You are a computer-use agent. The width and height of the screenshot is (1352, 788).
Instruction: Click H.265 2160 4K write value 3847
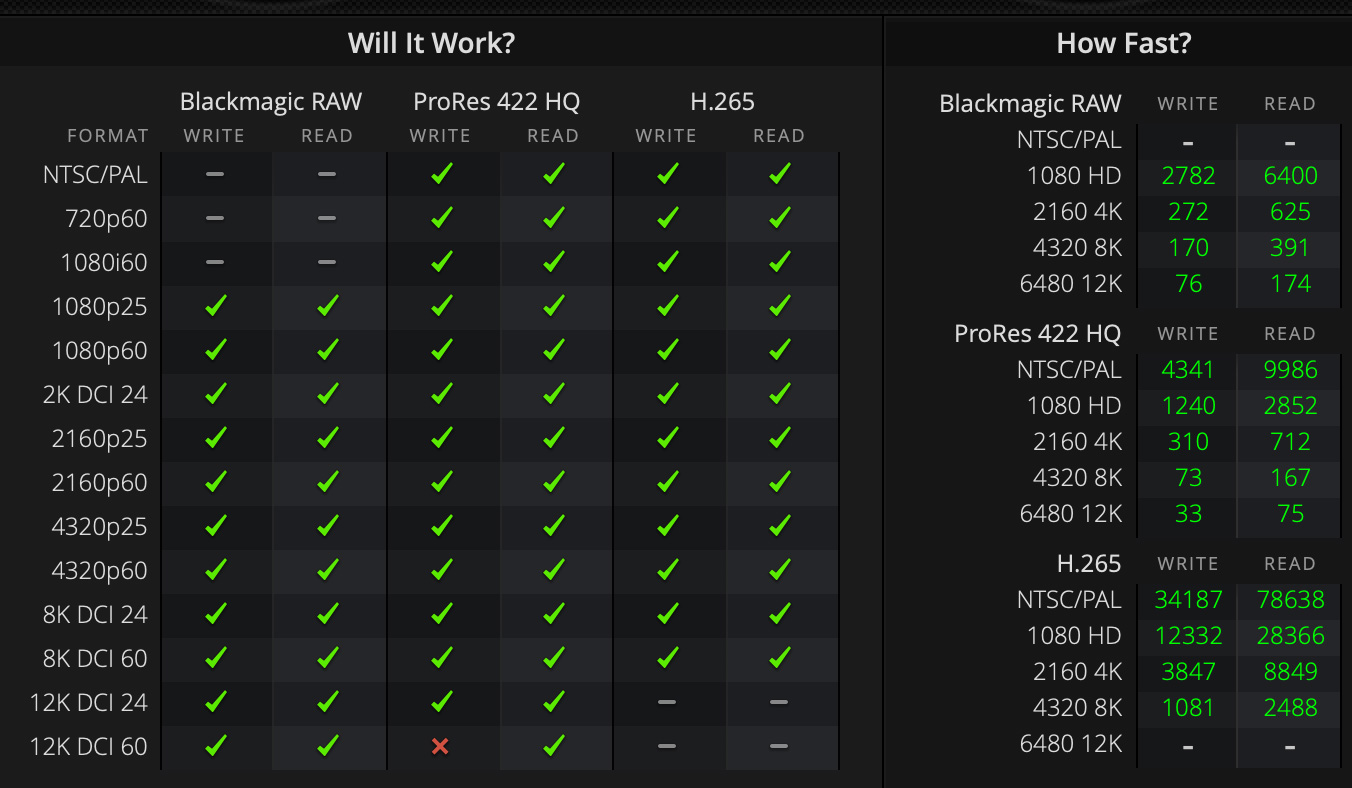tap(1188, 672)
